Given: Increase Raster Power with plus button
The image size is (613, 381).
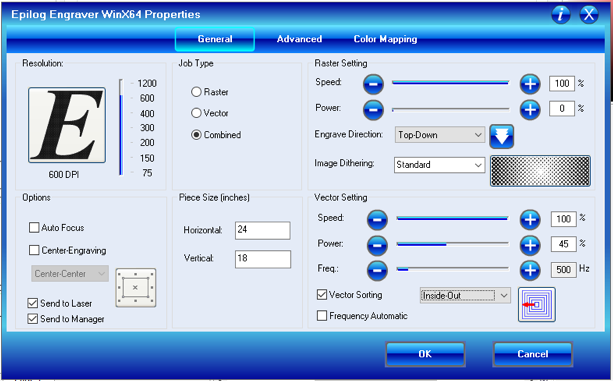Looking at the screenshot, I should point(530,110).
